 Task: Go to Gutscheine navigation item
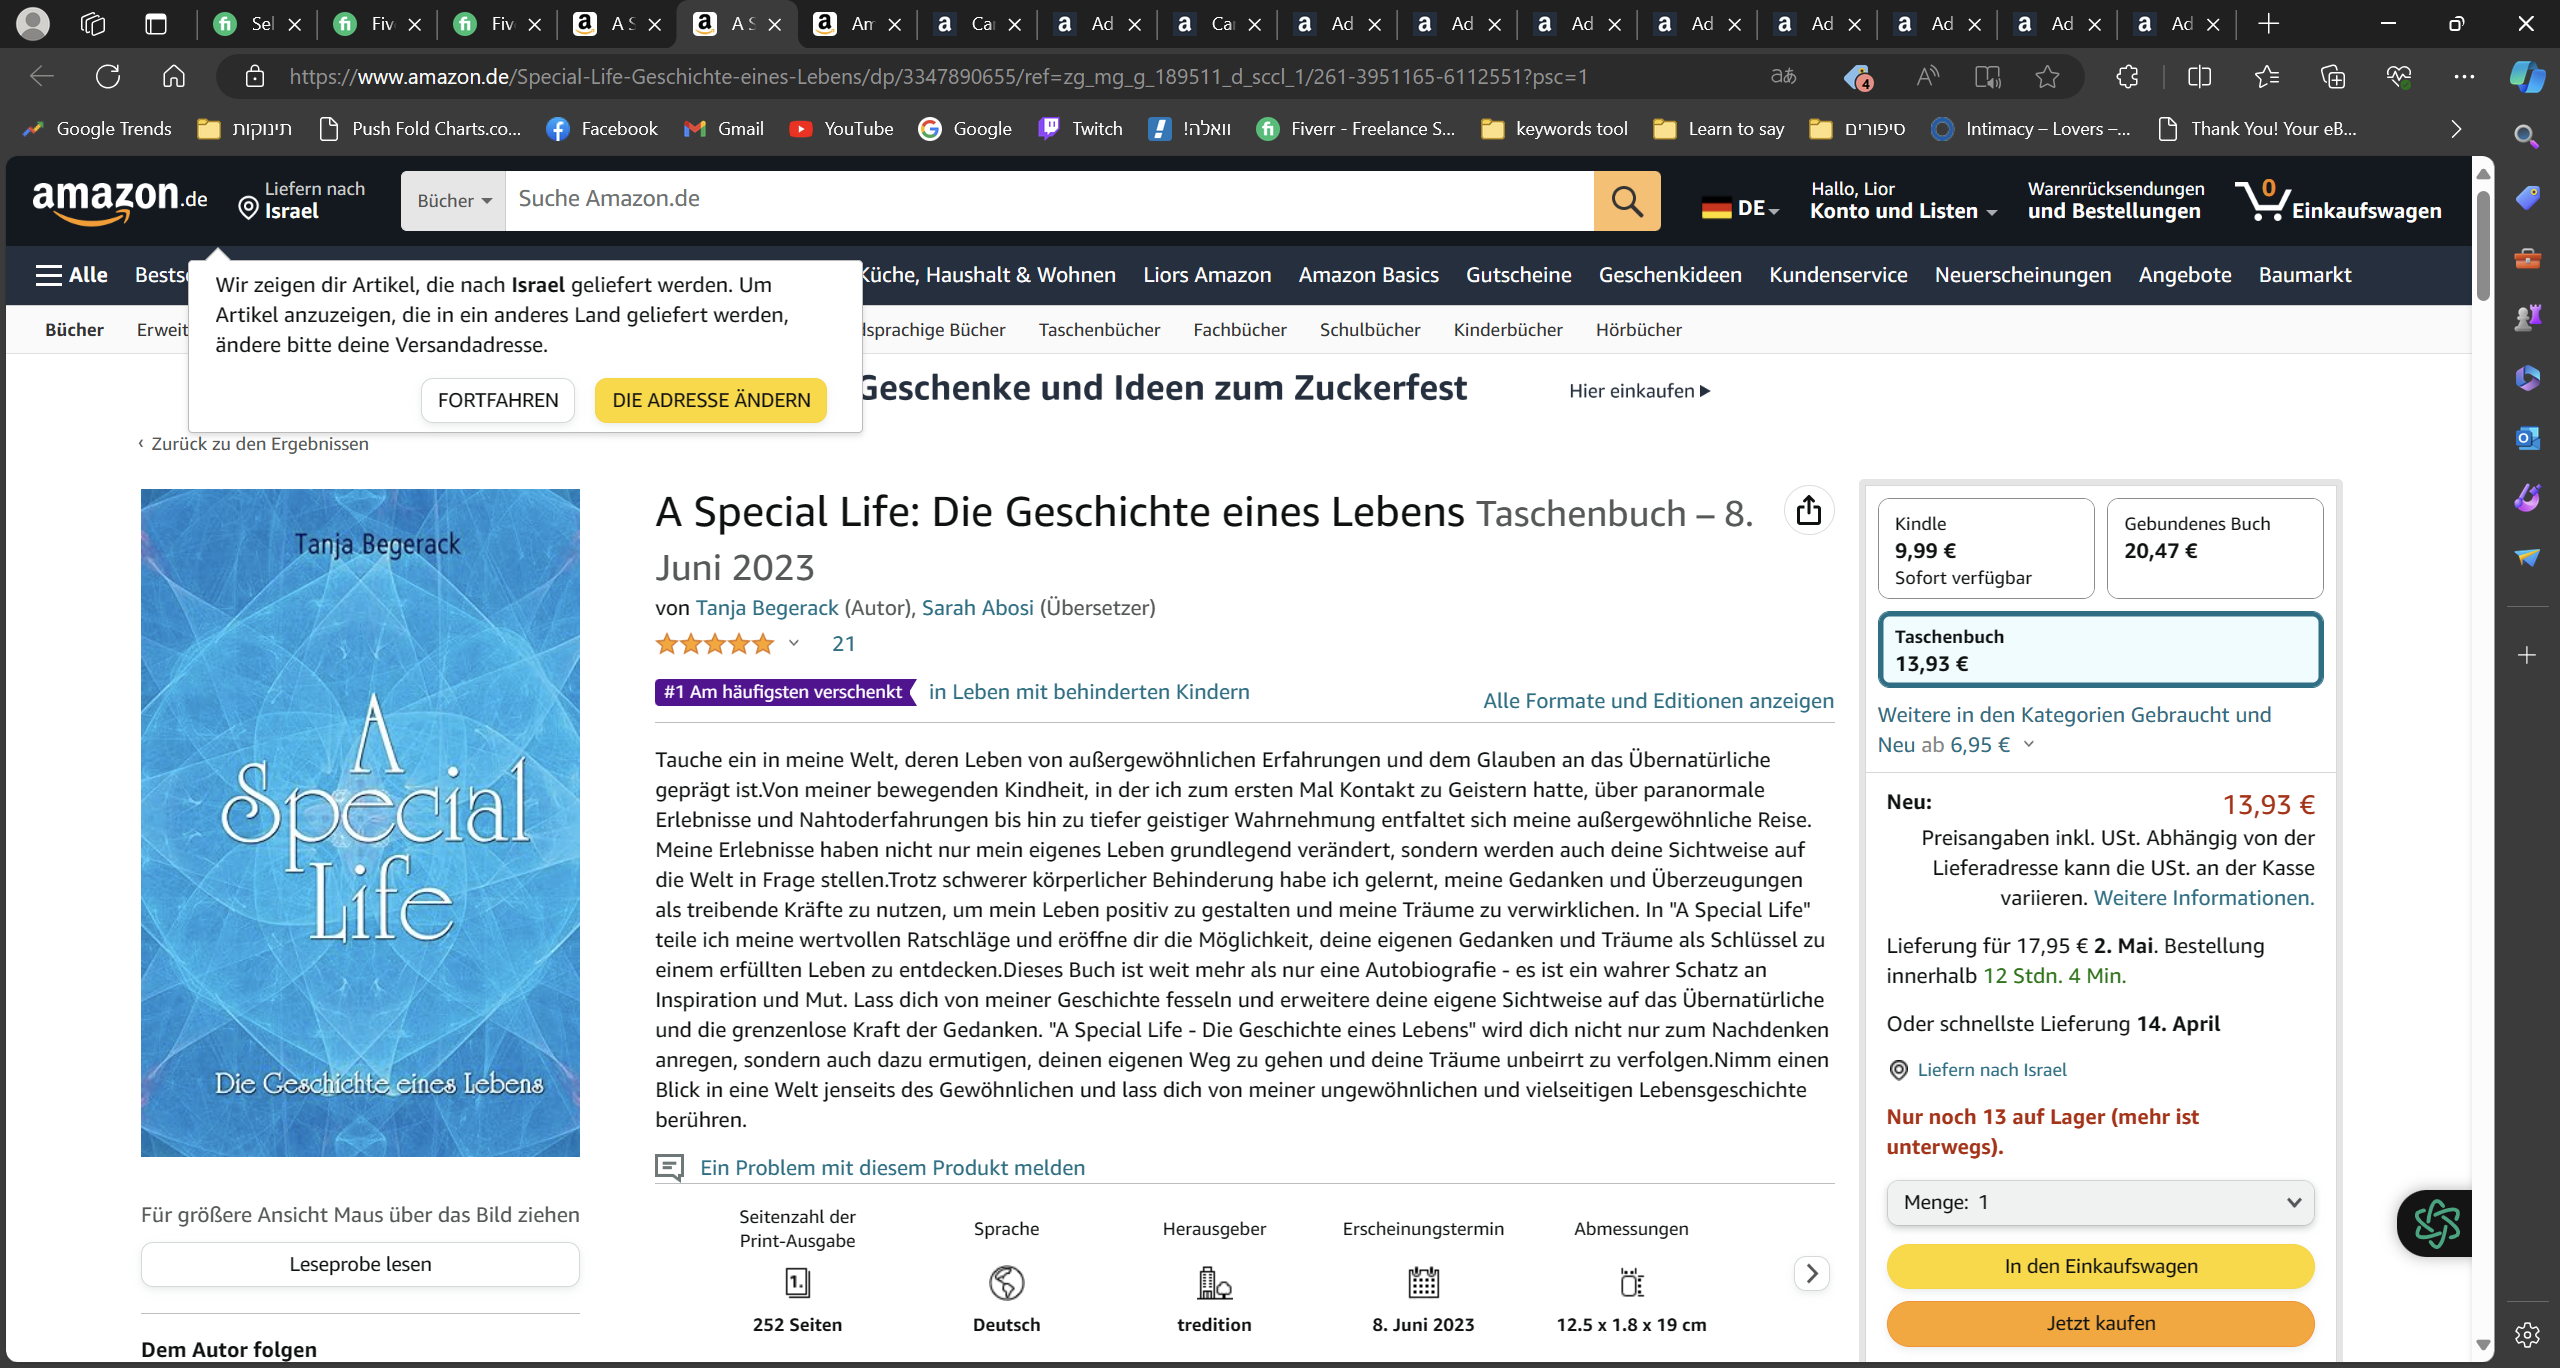1518,275
